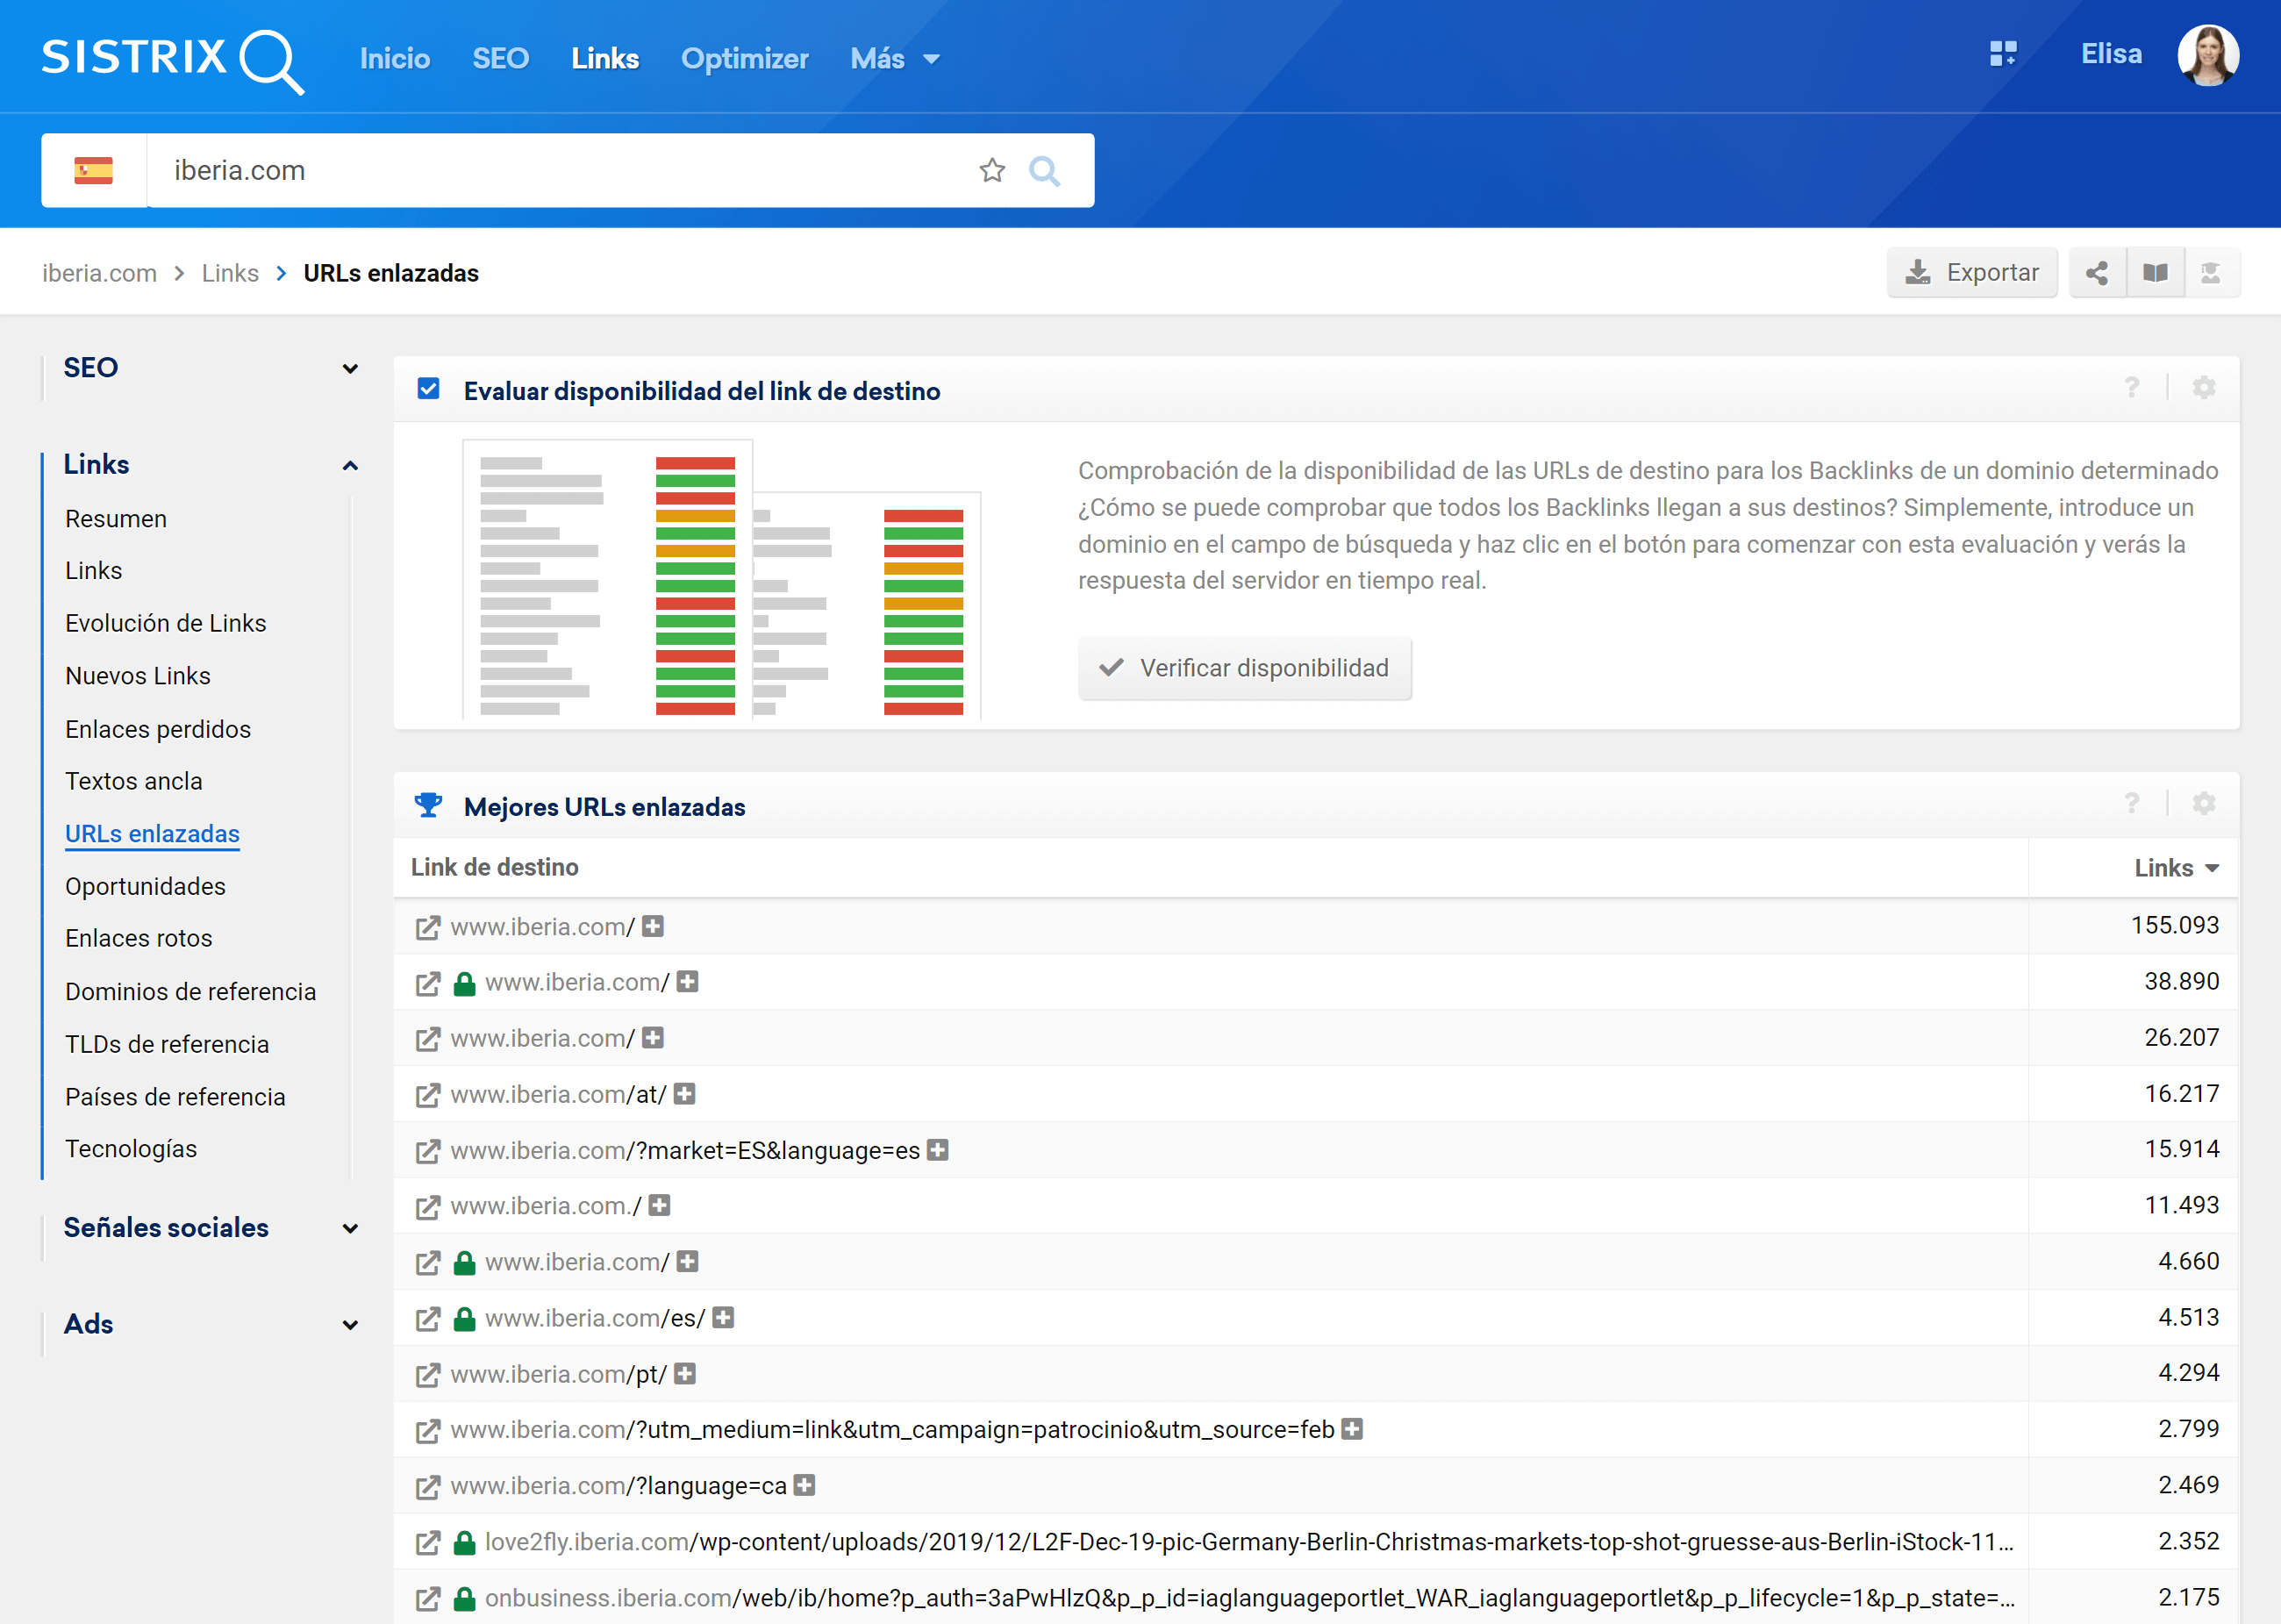Click help question mark in Evaluar disponibilidad box

[2131, 388]
